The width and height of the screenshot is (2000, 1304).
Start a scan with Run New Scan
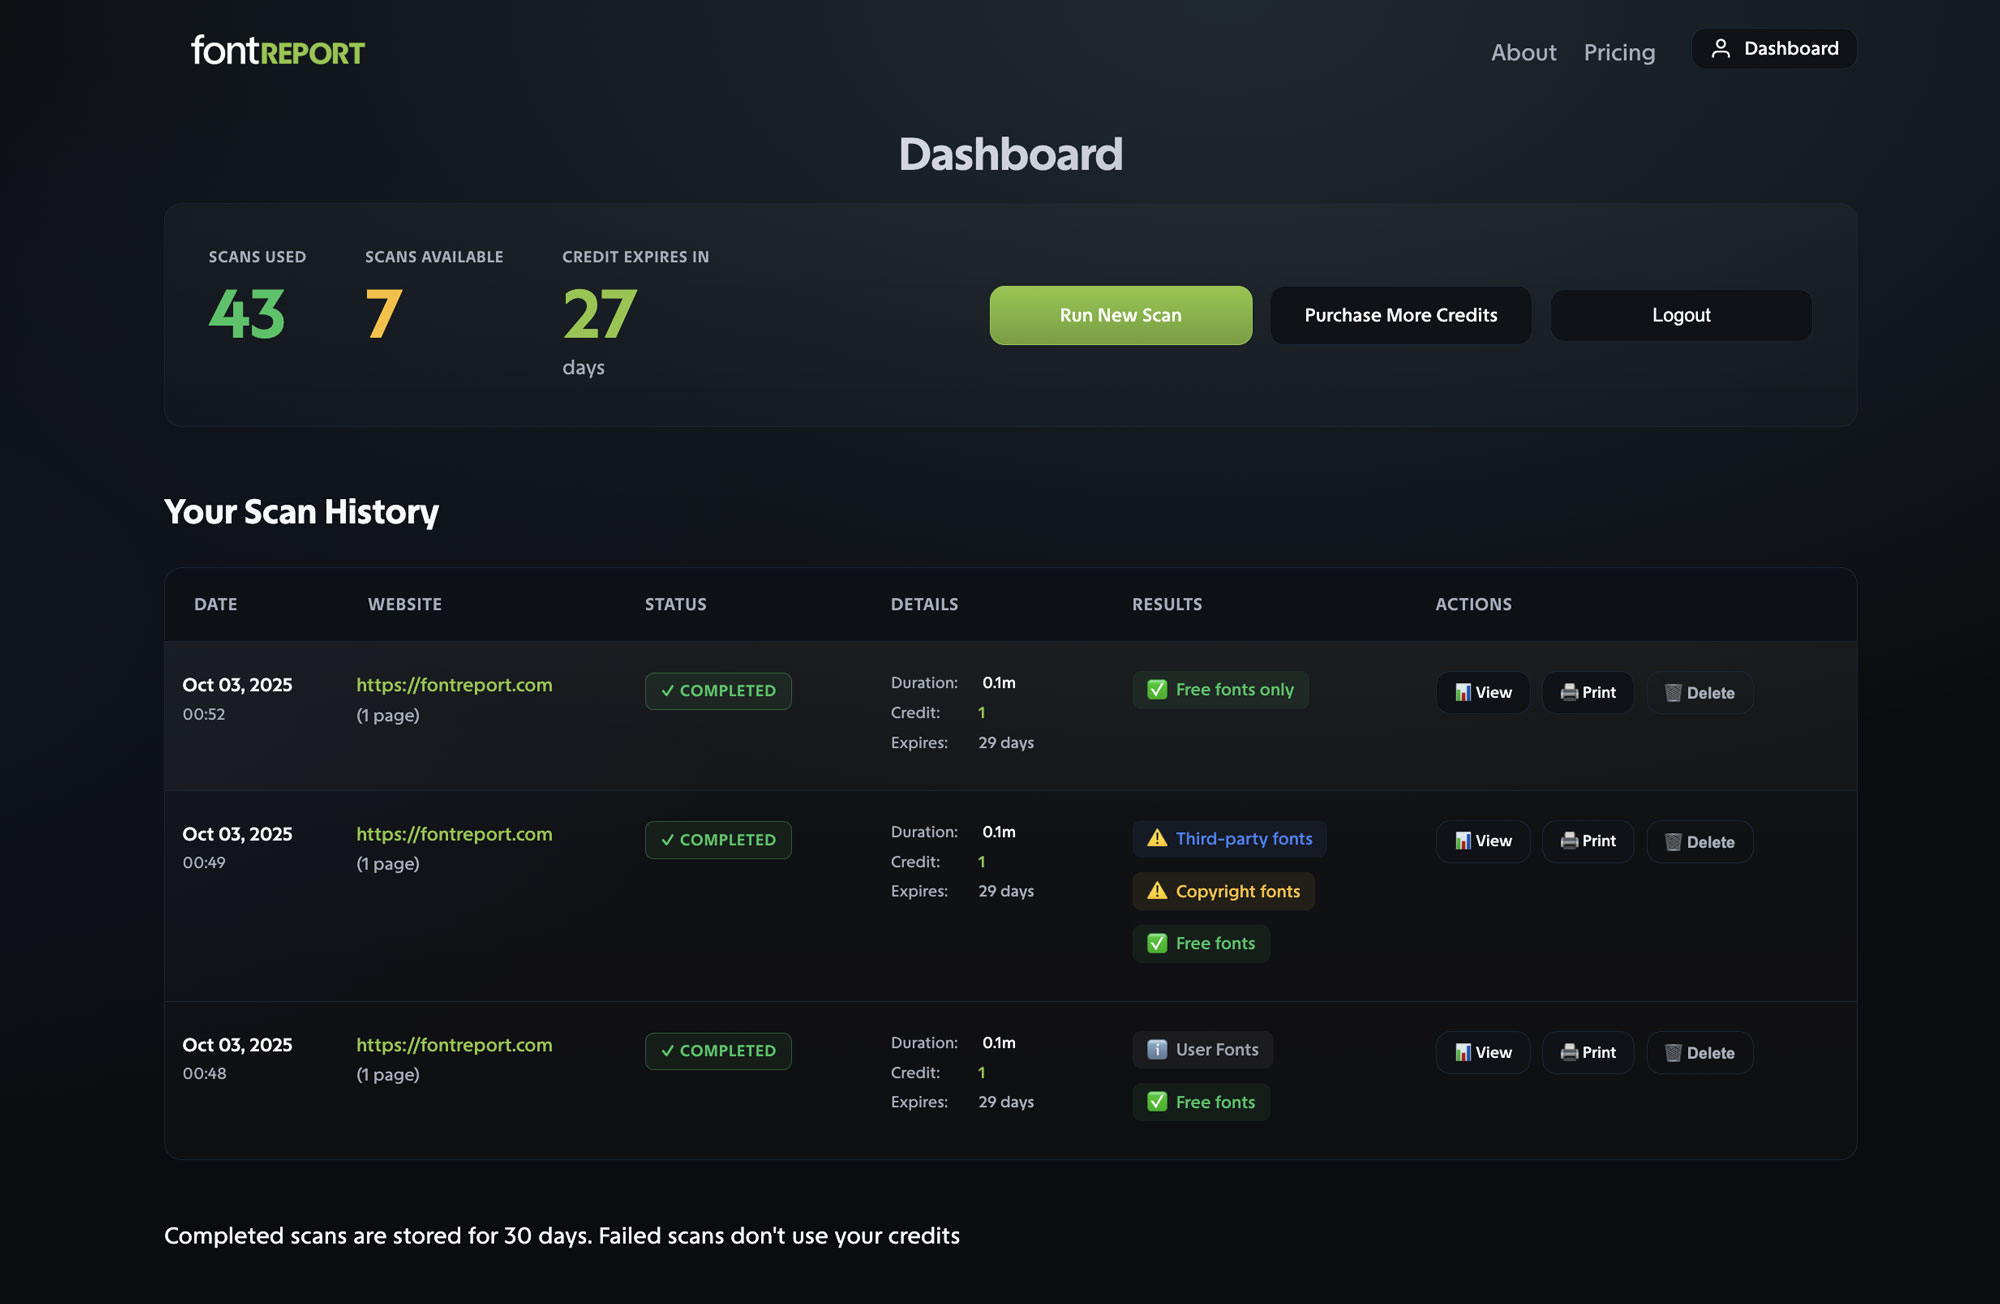[x=1120, y=315]
